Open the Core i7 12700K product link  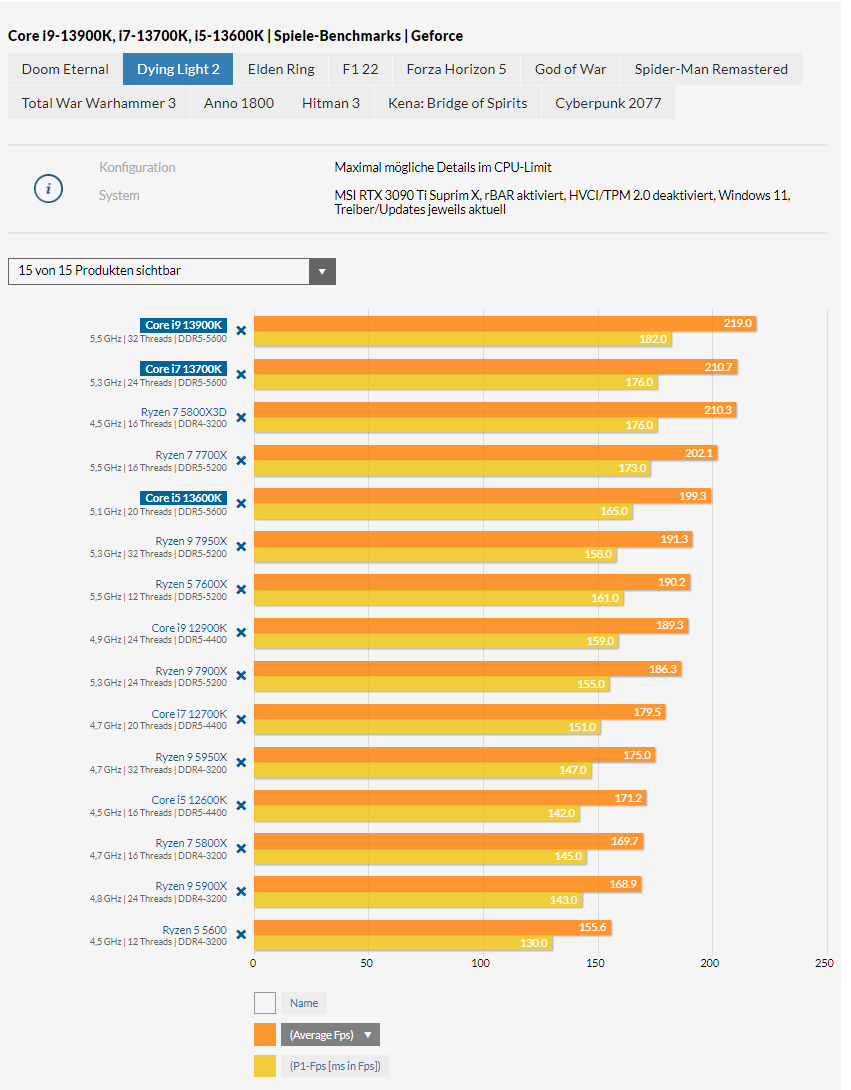coord(189,714)
